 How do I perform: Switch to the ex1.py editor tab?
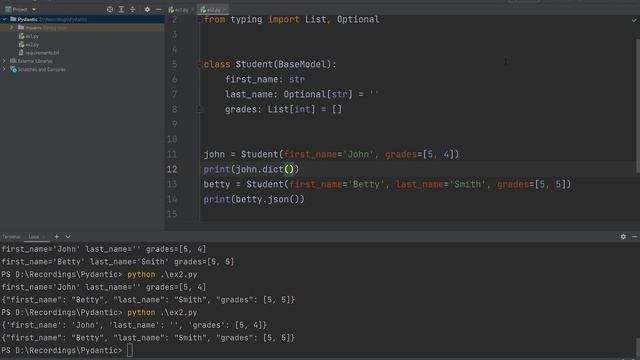point(181,9)
